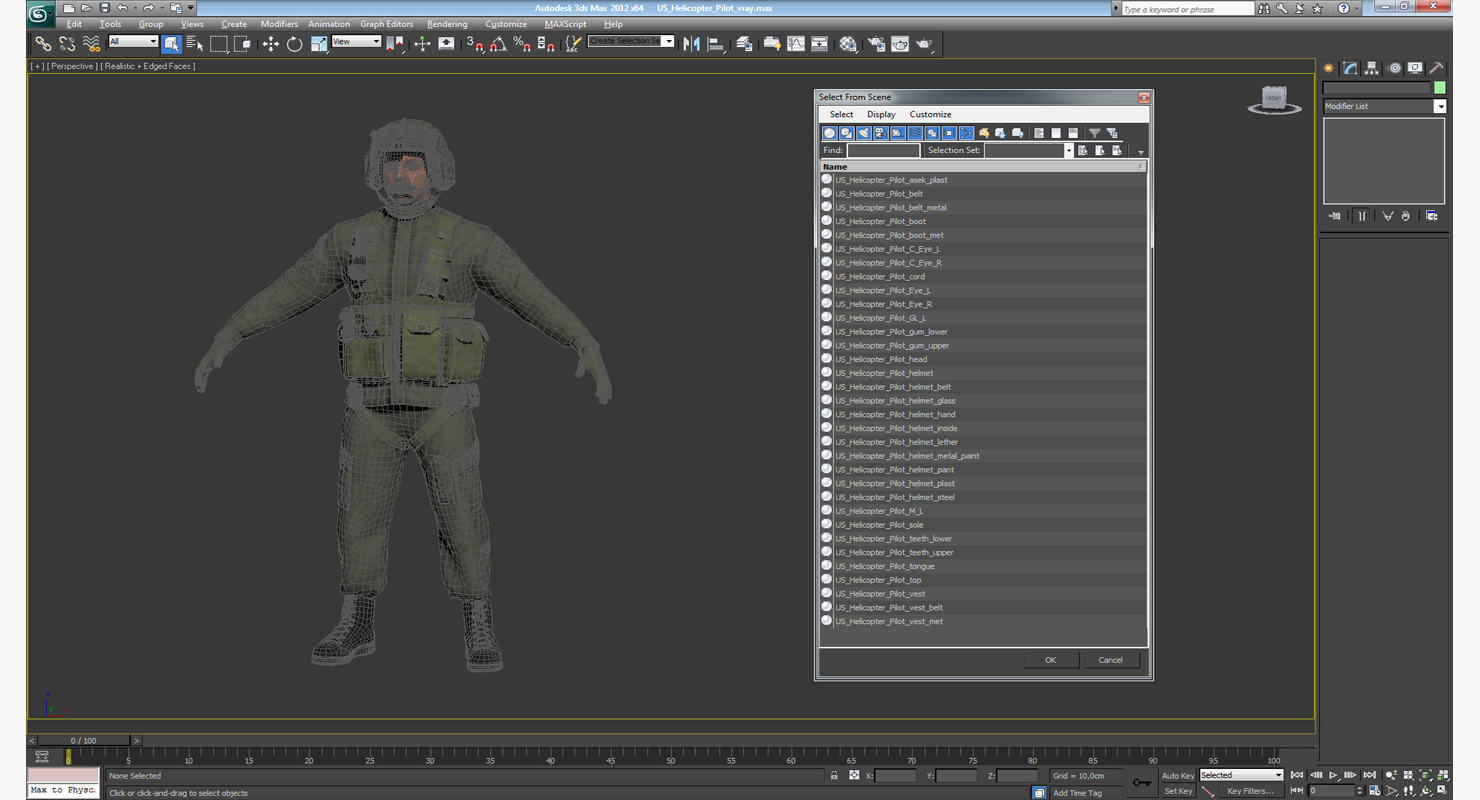Open the Hierarchy command panel tab
Image resolution: width=1480 pixels, height=800 pixels.
pyautogui.click(x=1372, y=68)
